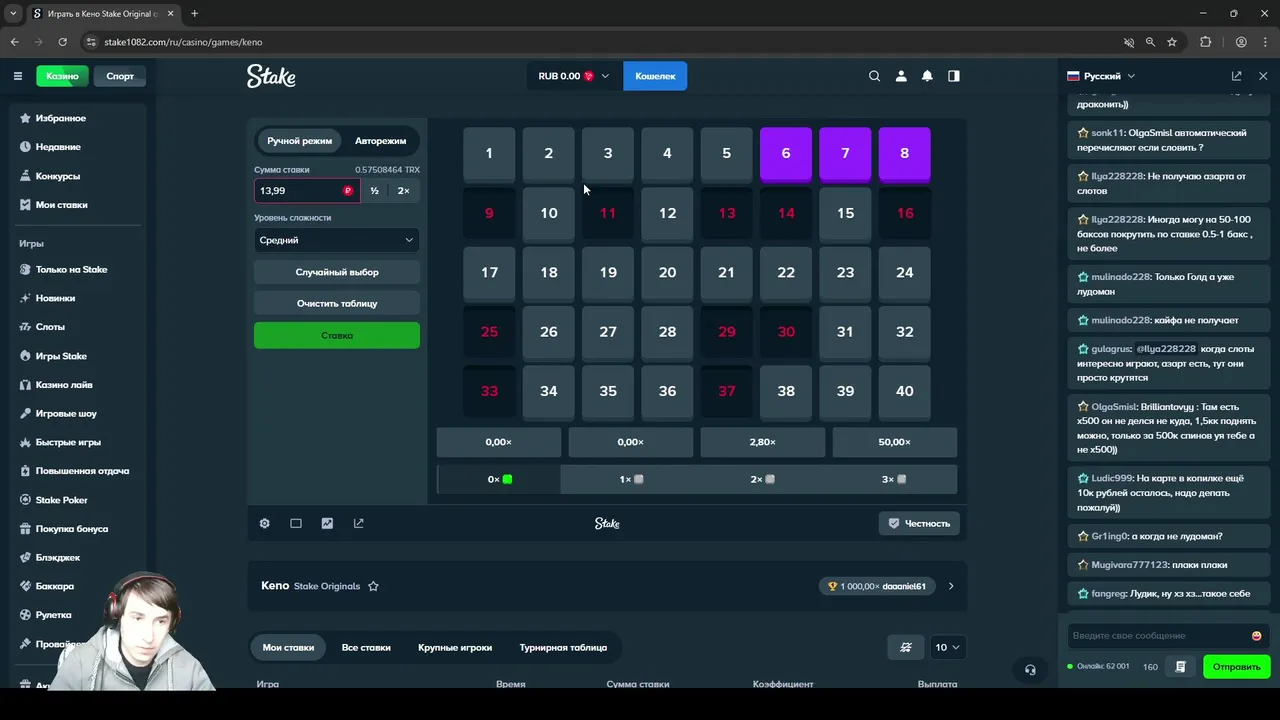Open Stake Poker in sidebar
This screenshot has height=720, width=1280.
[62, 500]
